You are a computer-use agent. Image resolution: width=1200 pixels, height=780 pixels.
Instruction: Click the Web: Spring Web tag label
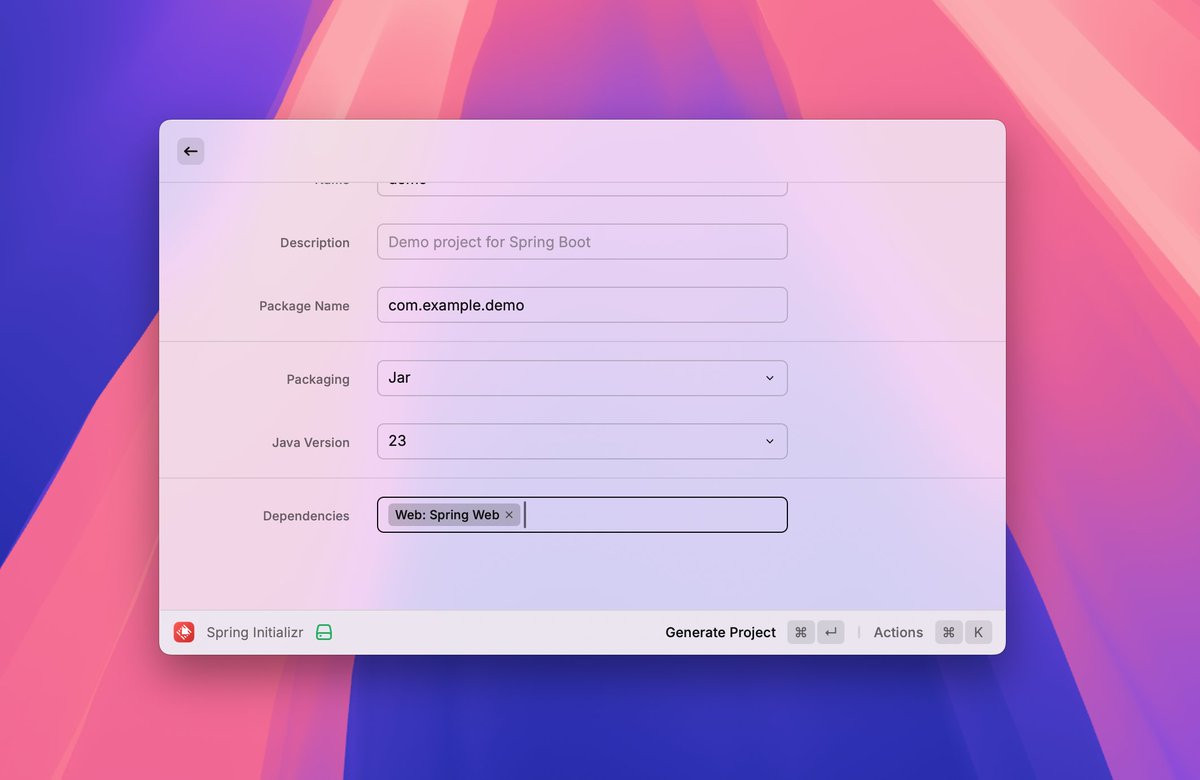click(447, 515)
